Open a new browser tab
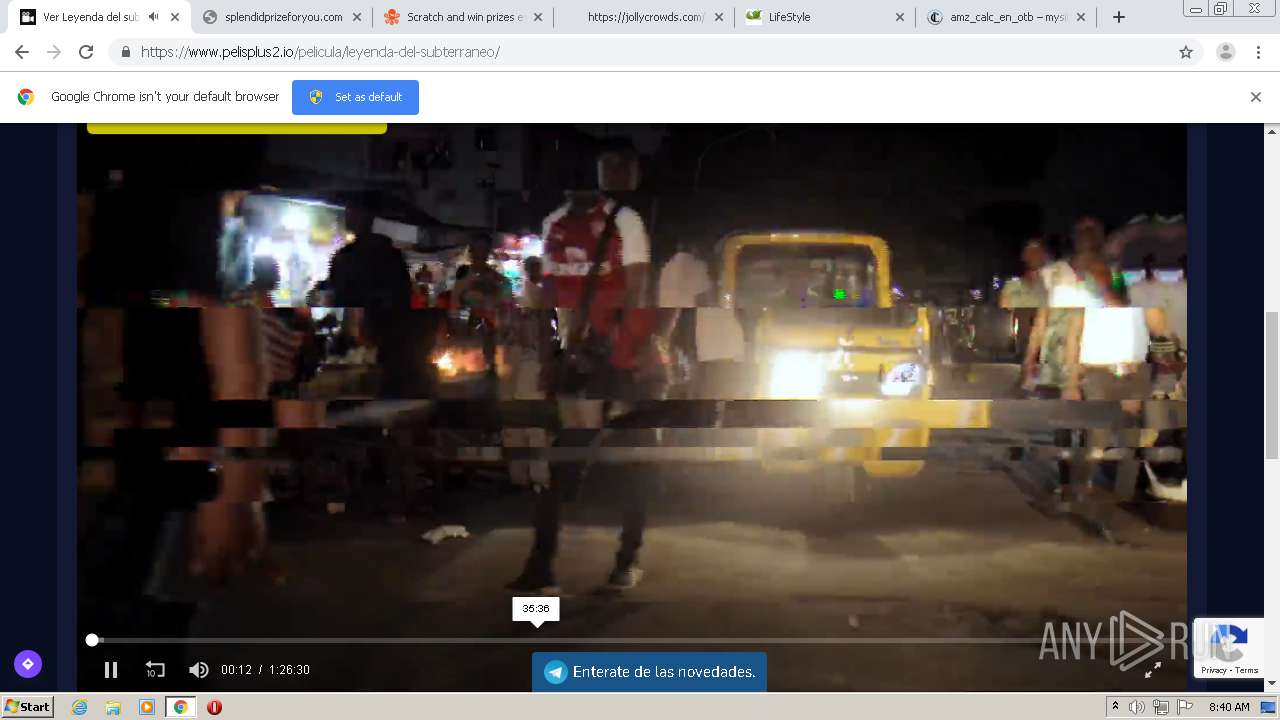 [1119, 17]
